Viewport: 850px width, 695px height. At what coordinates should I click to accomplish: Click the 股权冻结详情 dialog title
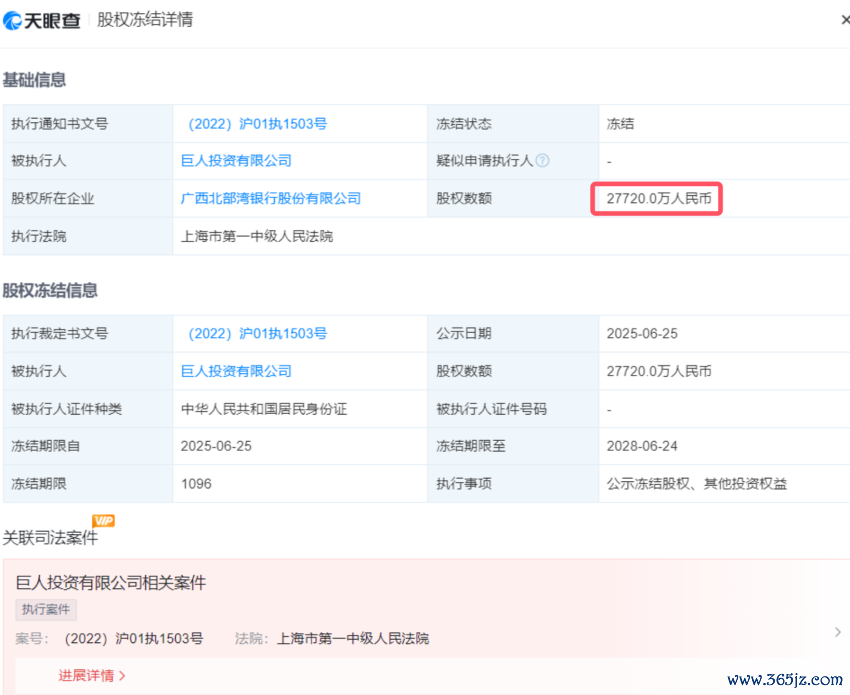pos(145,20)
